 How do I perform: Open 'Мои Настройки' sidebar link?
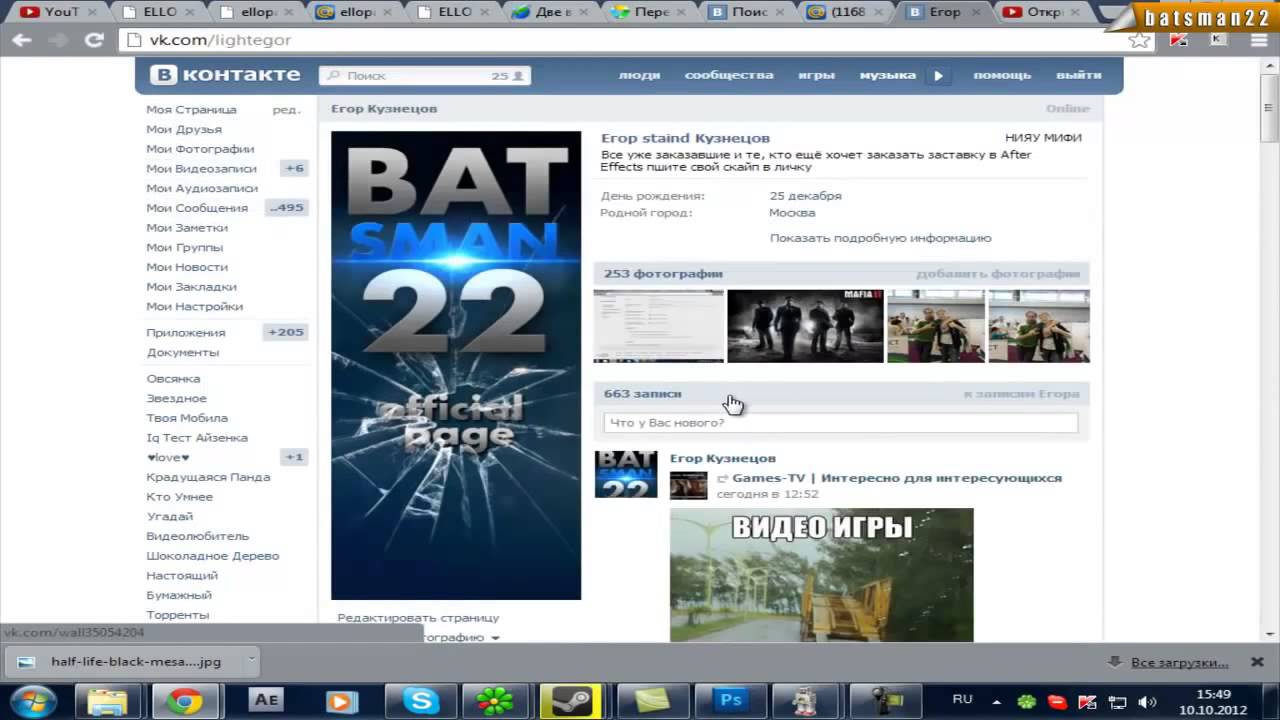(x=194, y=306)
